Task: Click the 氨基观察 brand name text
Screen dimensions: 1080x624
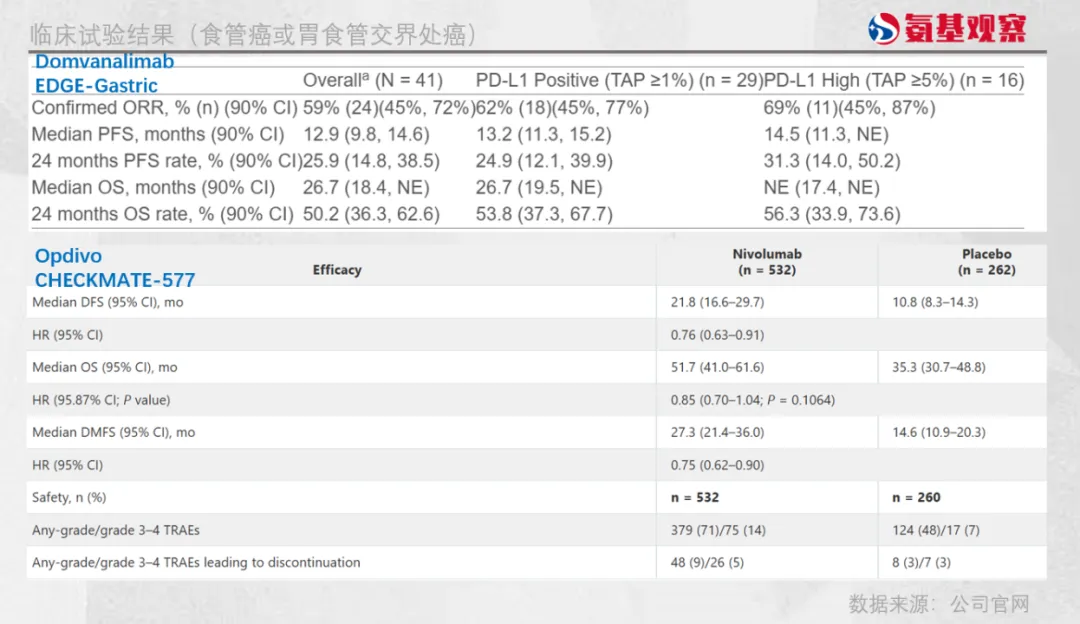Action: 965,29
